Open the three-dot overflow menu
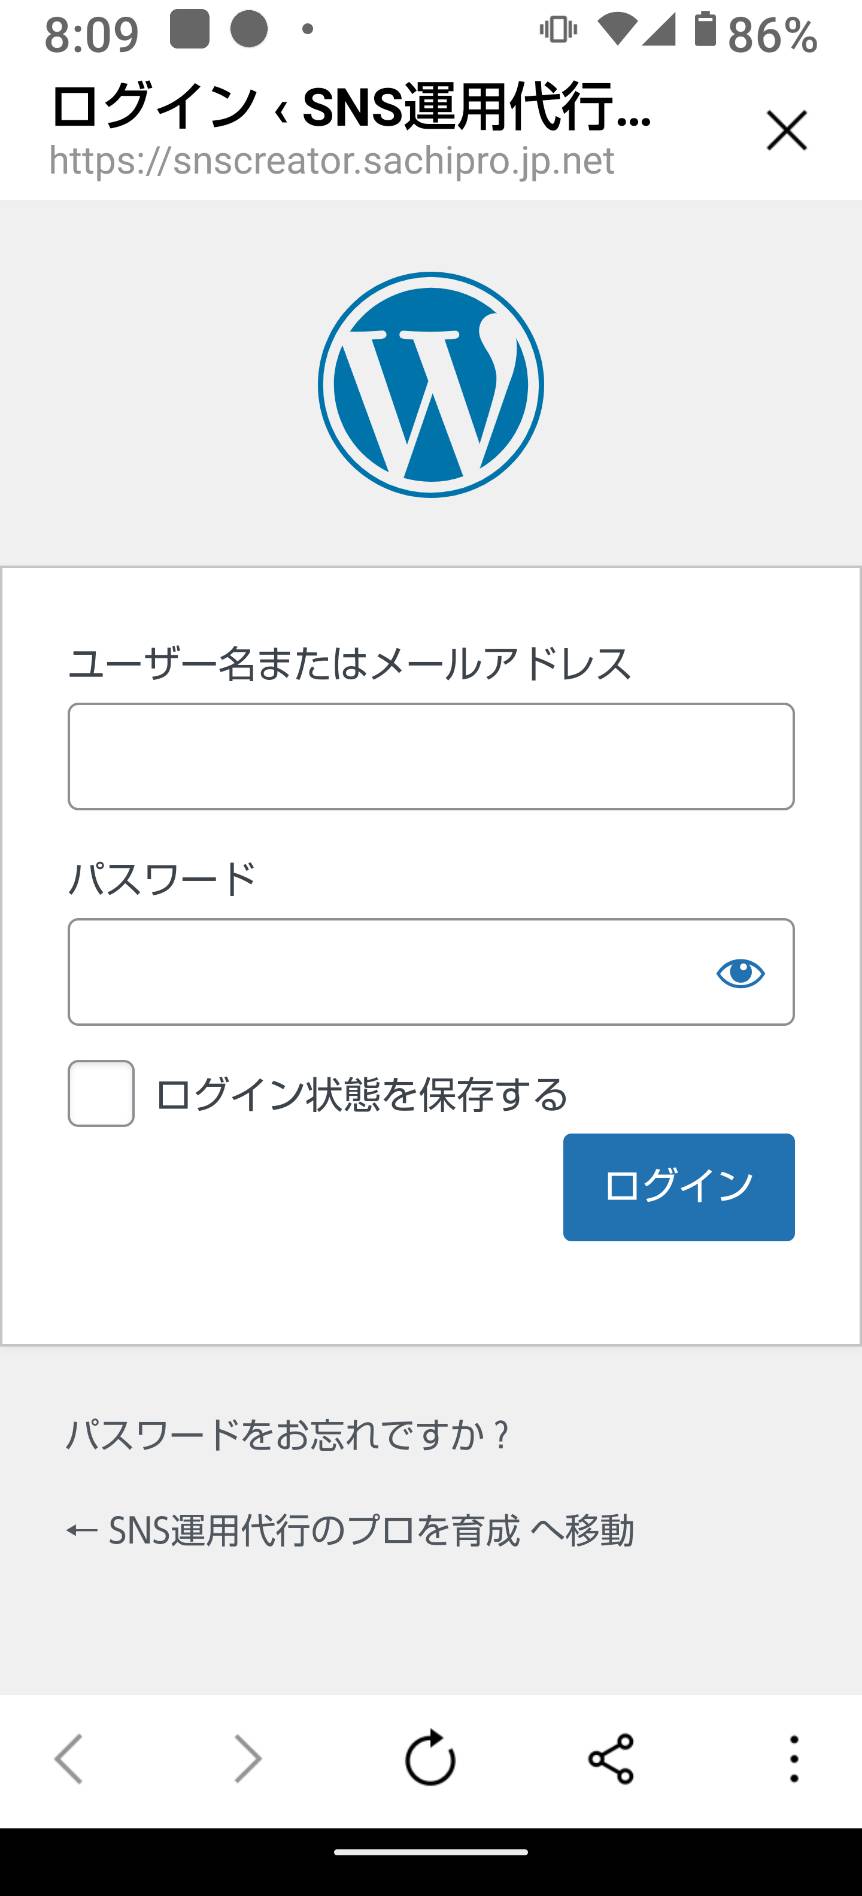 794,1759
